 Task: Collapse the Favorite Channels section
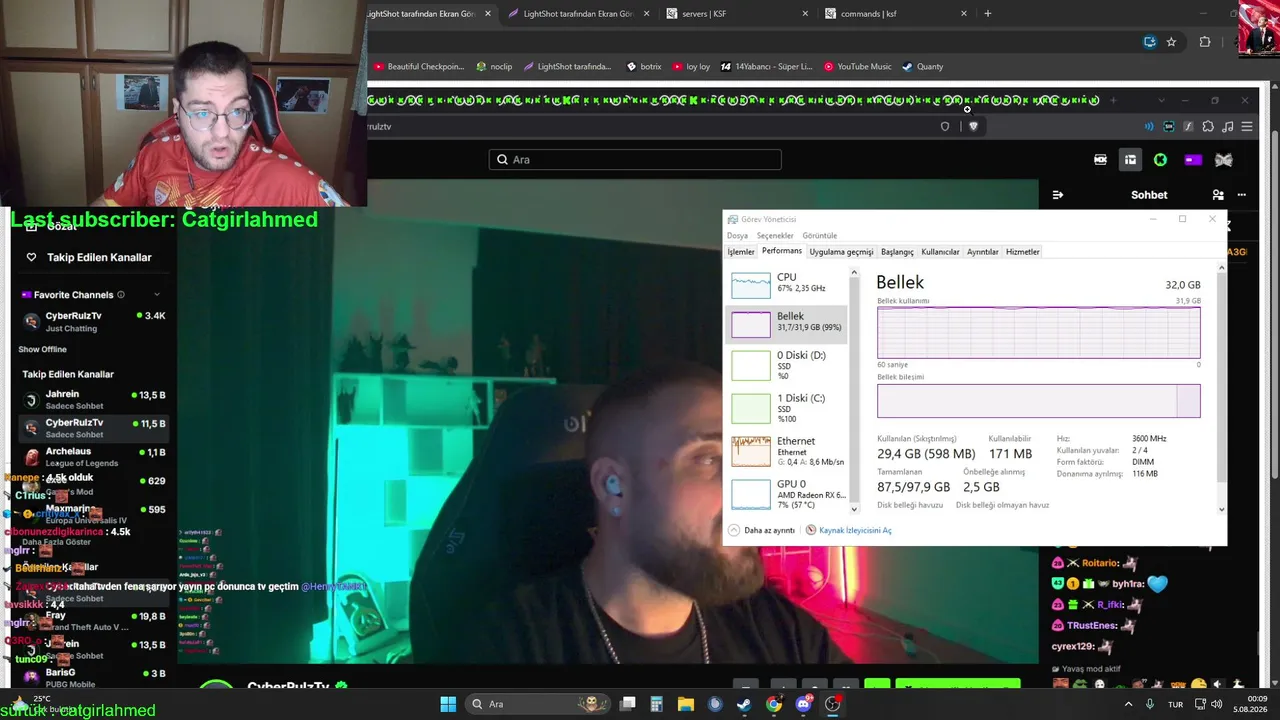[157, 295]
